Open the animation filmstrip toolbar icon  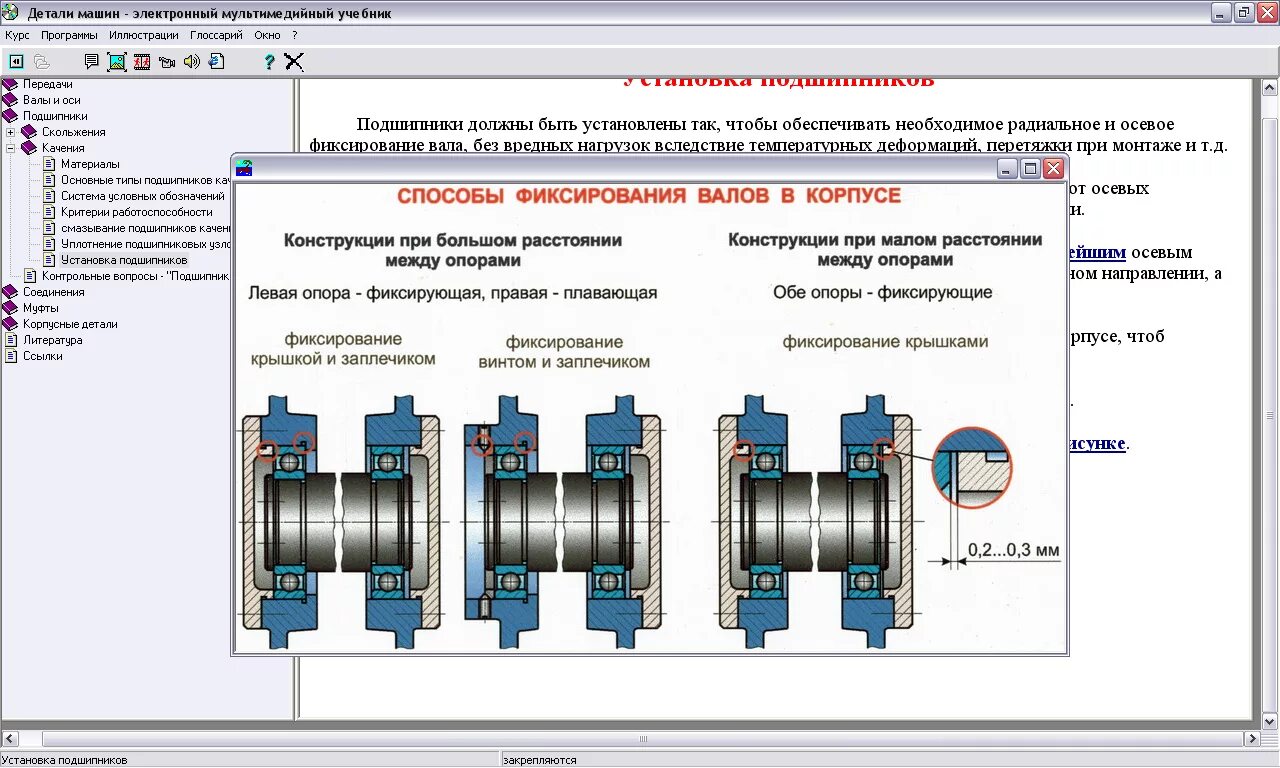point(142,61)
